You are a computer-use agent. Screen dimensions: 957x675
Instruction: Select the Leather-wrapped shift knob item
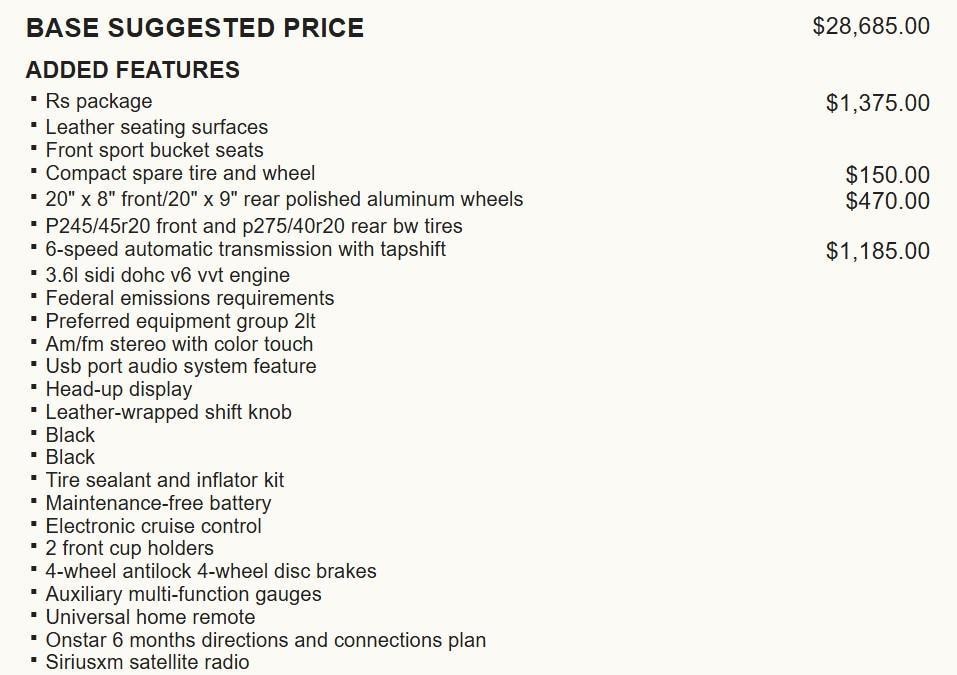(x=169, y=412)
